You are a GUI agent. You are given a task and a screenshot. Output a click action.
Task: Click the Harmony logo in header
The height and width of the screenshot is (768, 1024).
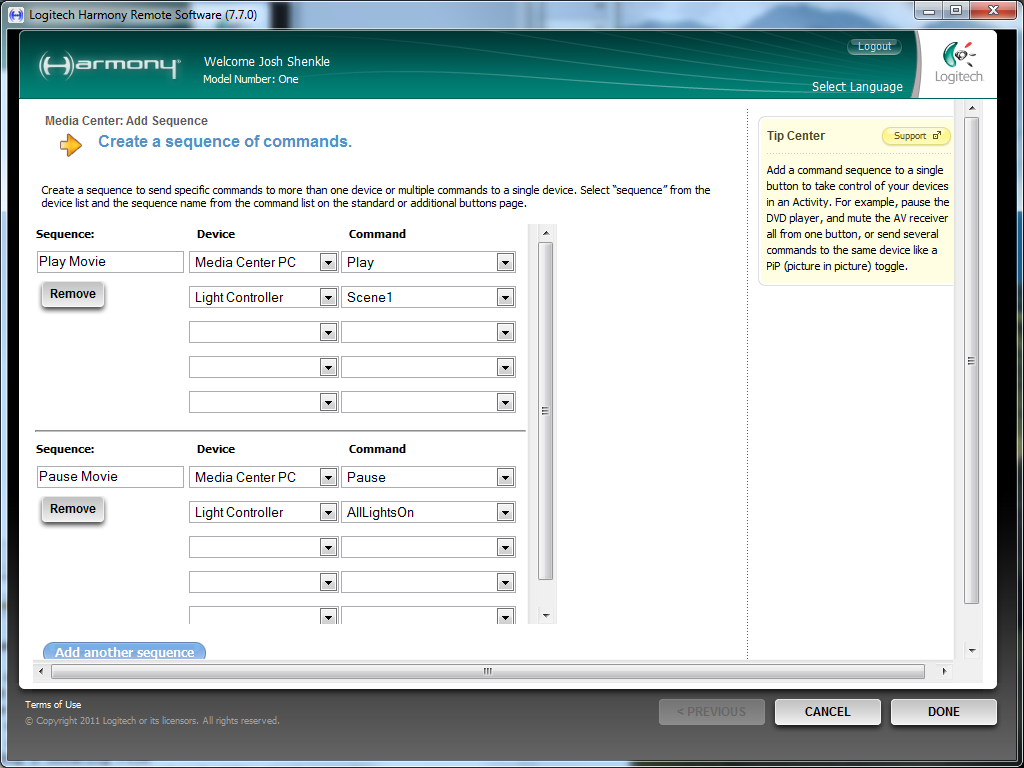pos(109,65)
